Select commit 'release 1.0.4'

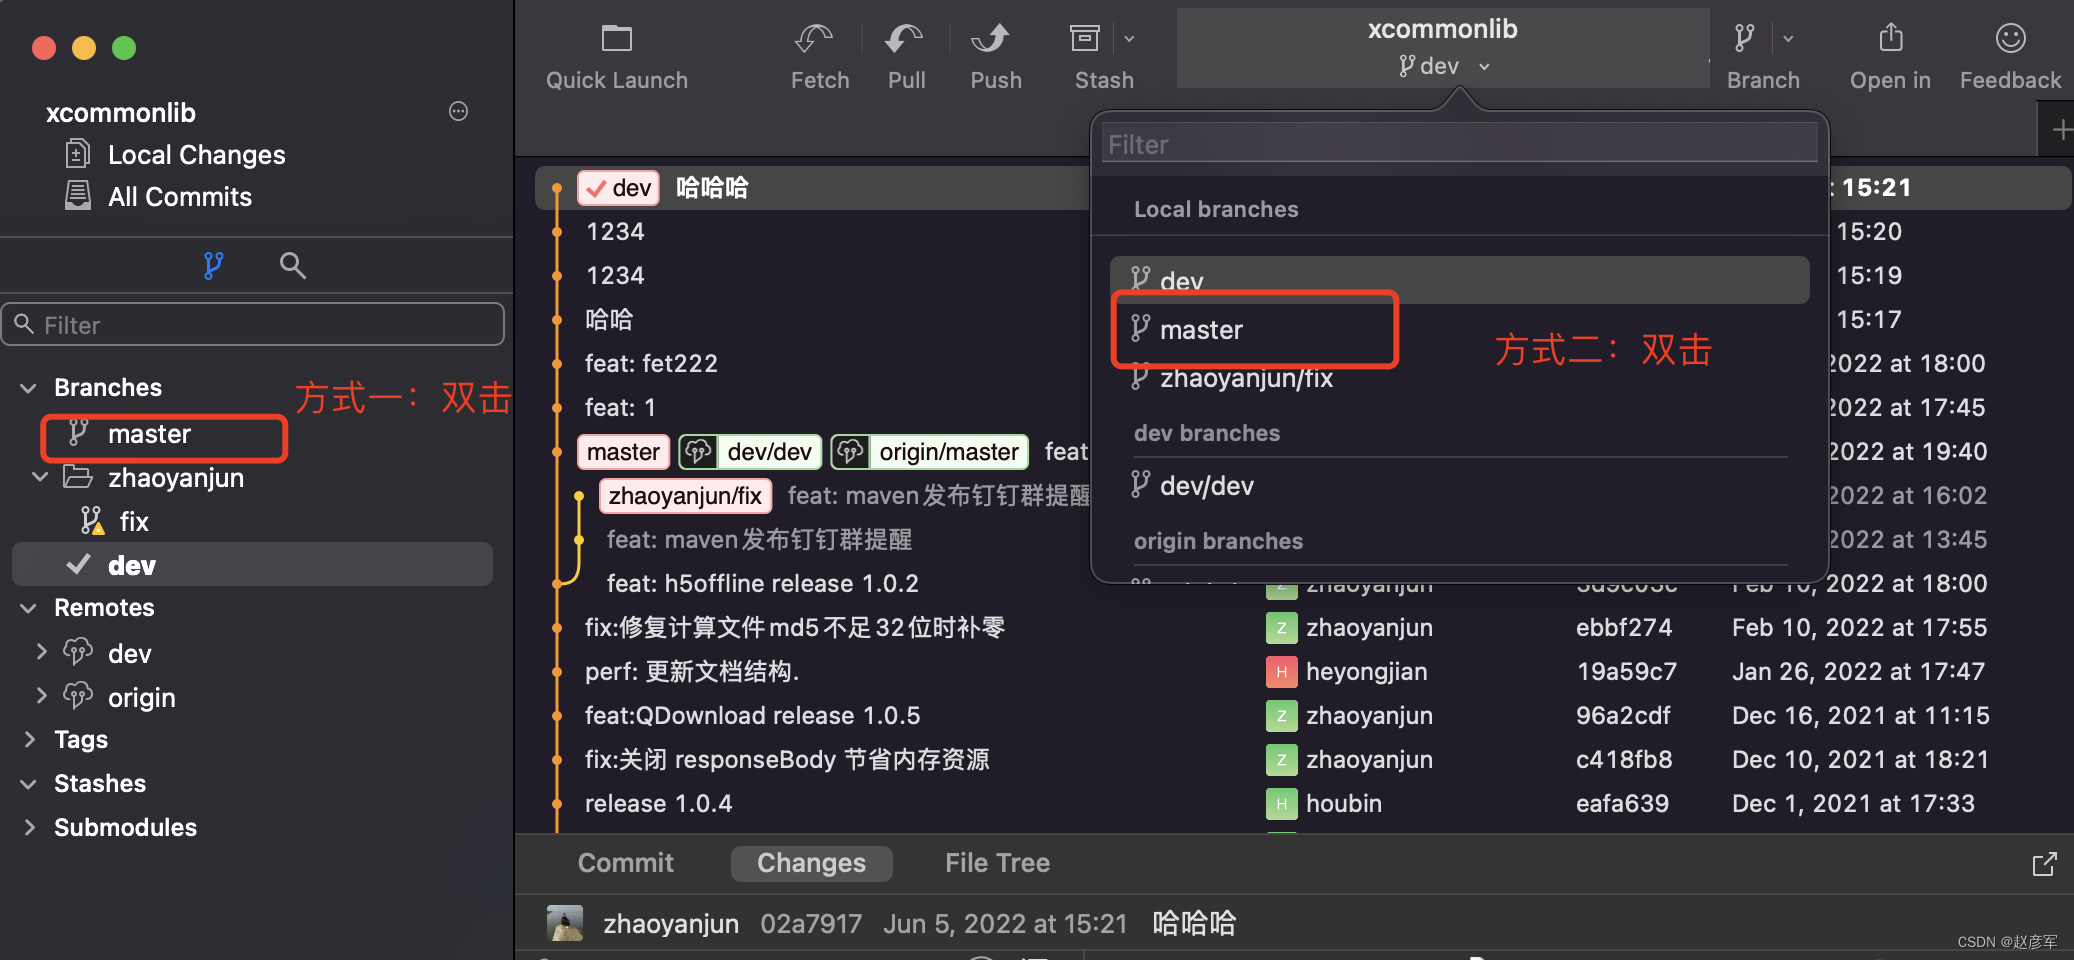tap(658, 804)
